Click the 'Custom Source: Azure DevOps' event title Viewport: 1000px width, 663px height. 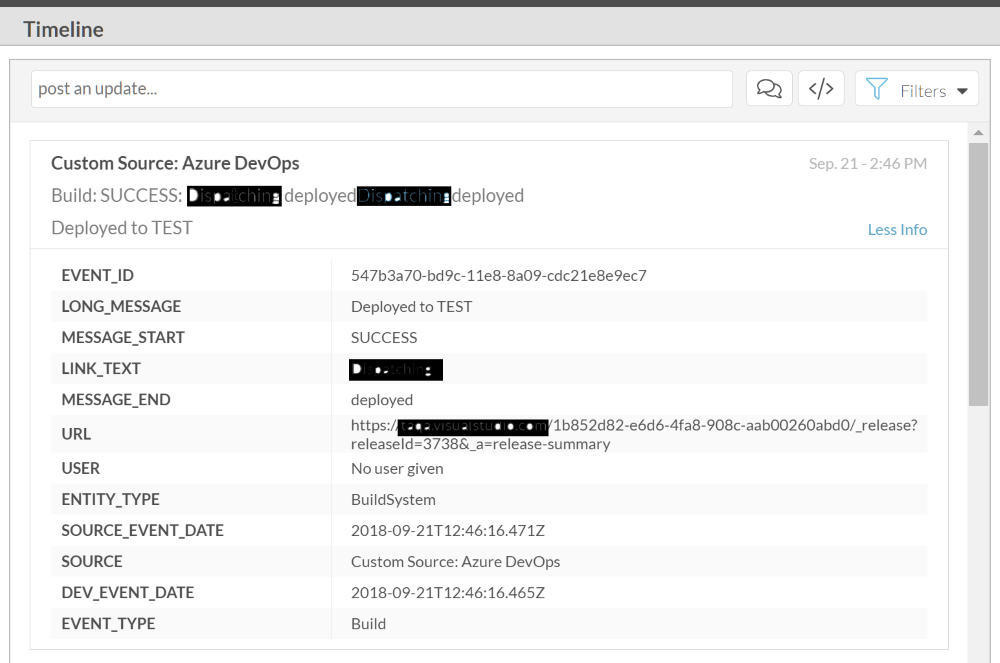click(x=175, y=163)
